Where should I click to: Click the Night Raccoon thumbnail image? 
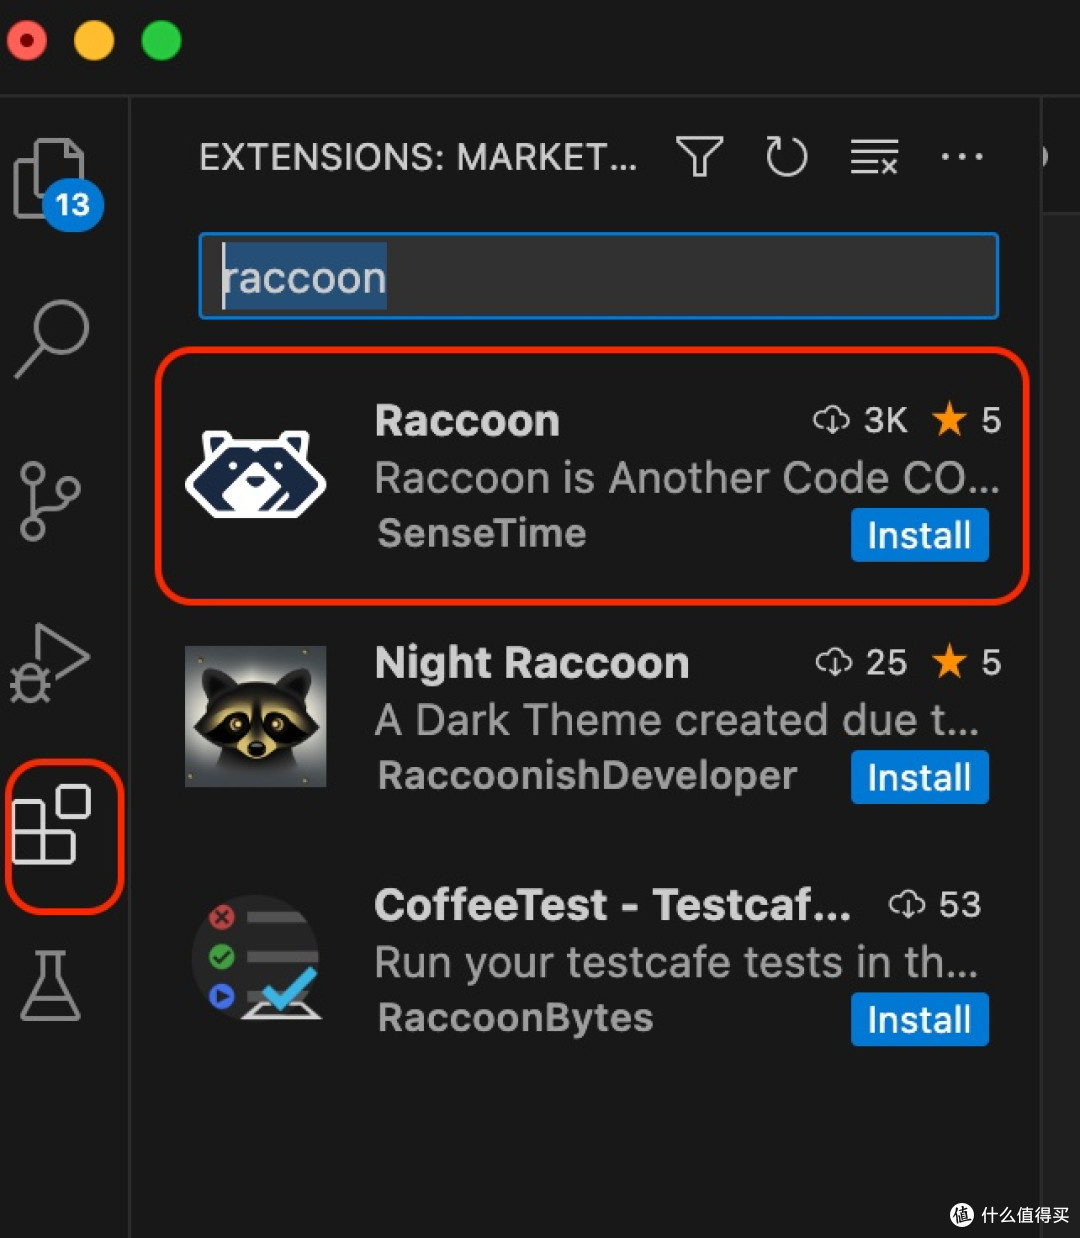tap(256, 716)
